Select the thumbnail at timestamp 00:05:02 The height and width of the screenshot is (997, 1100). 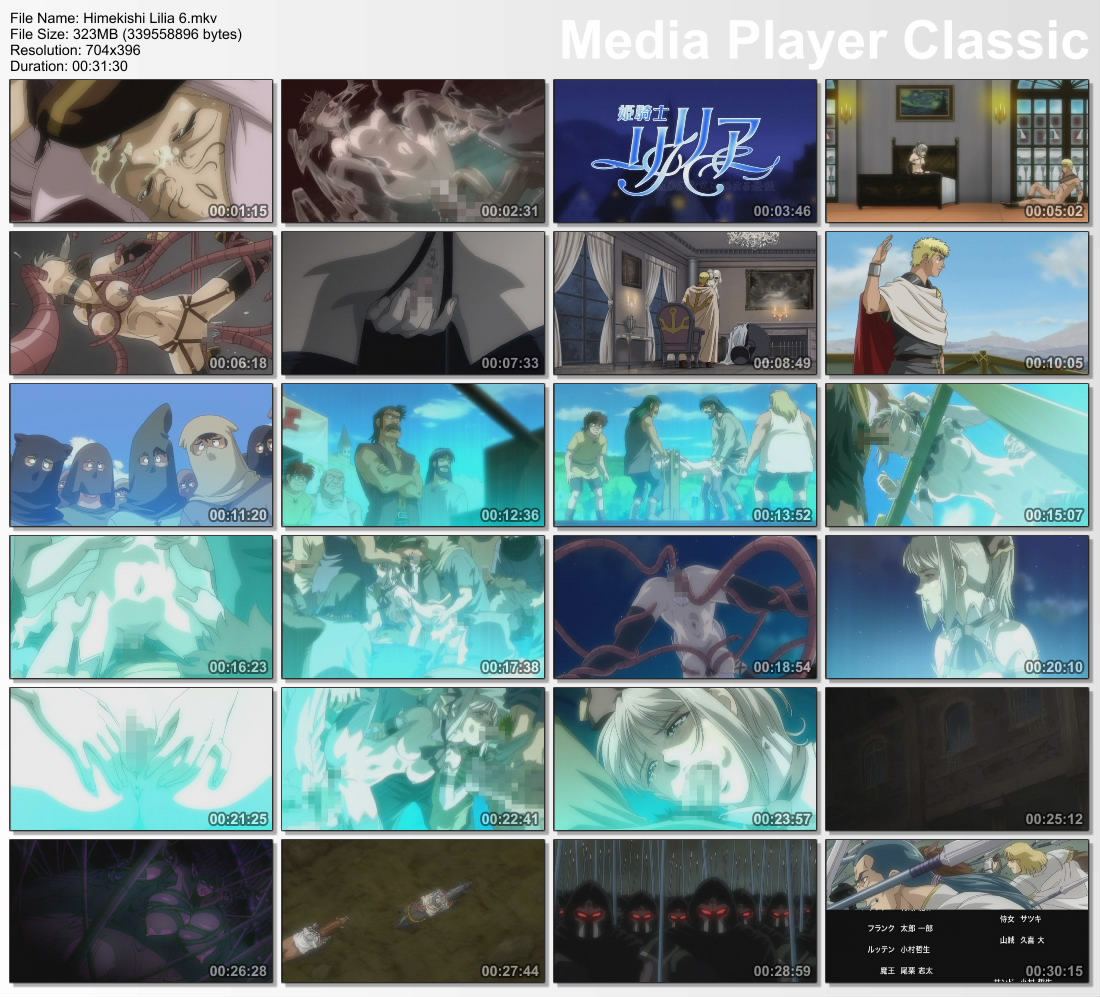(x=956, y=151)
